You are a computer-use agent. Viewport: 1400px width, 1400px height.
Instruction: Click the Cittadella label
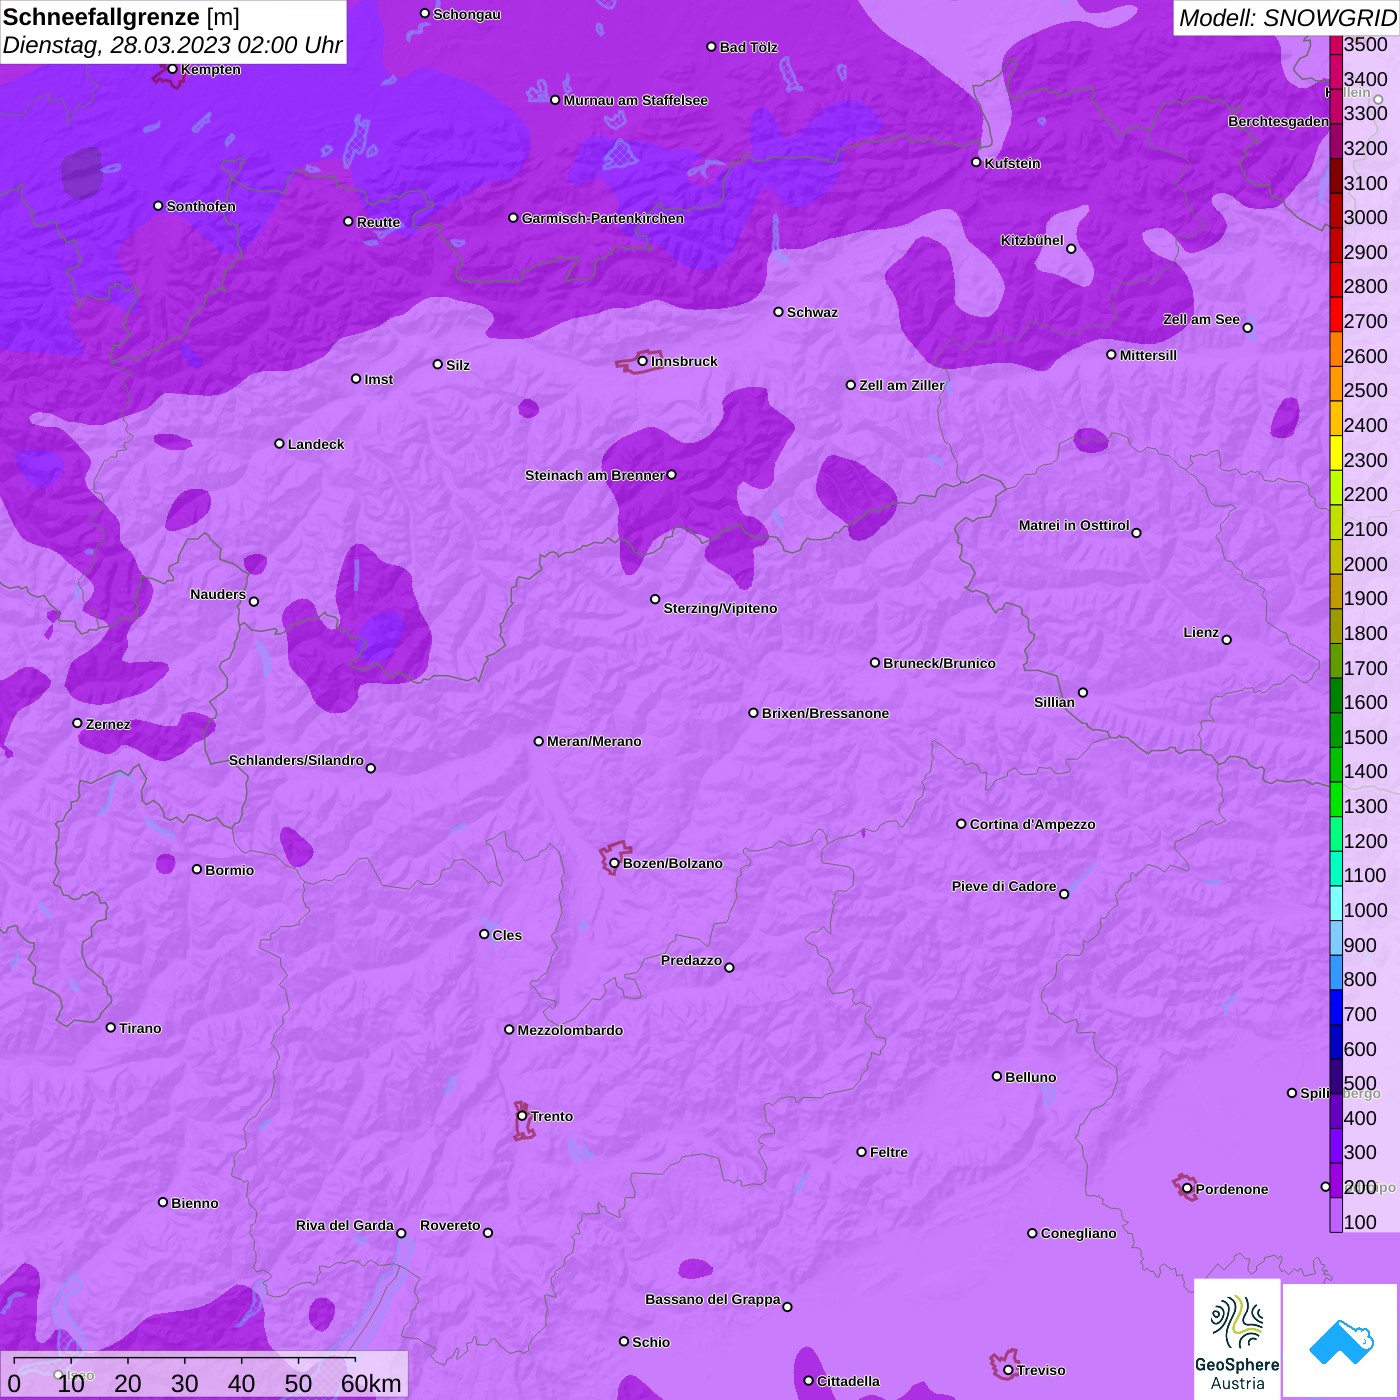tap(848, 1381)
